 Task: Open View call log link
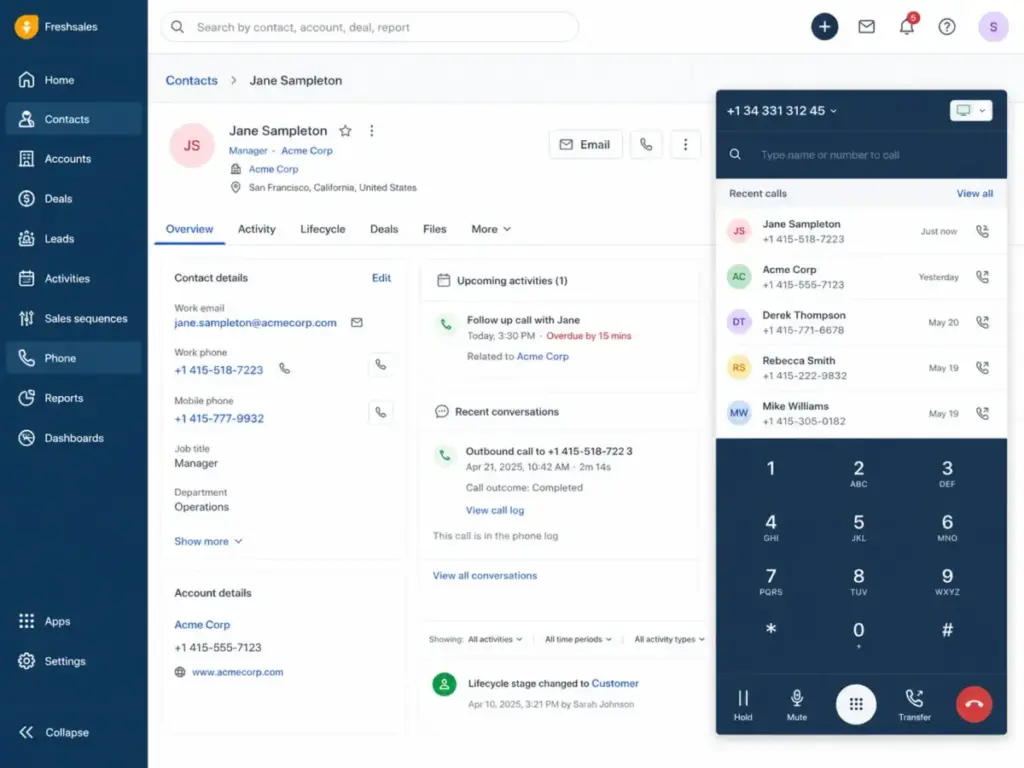tap(494, 510)
